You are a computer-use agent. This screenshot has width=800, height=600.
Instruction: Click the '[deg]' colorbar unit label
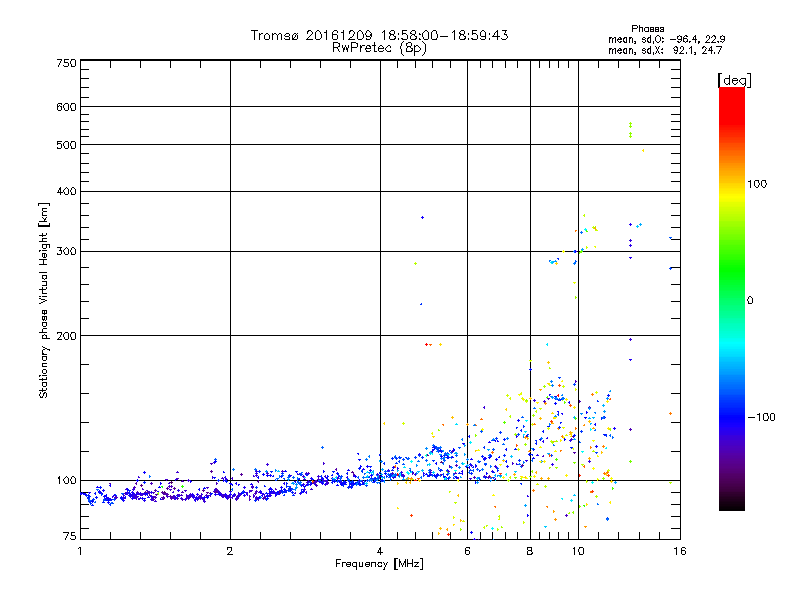point(734,80)
